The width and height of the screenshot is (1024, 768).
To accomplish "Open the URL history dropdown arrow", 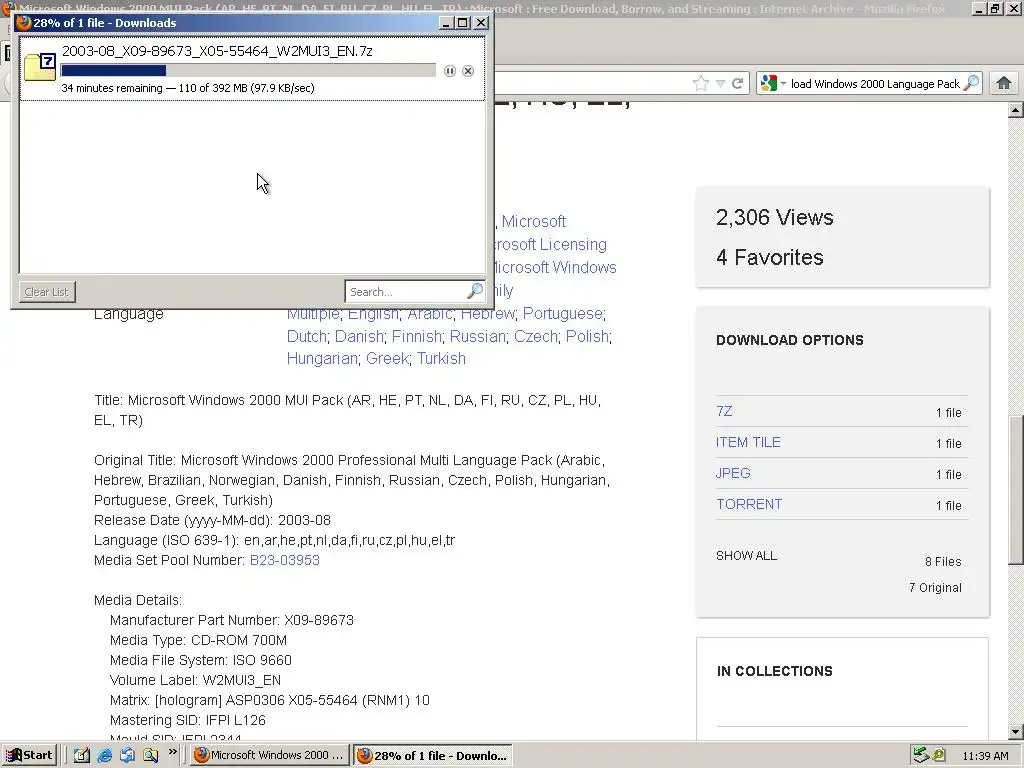I will (720, 84).
